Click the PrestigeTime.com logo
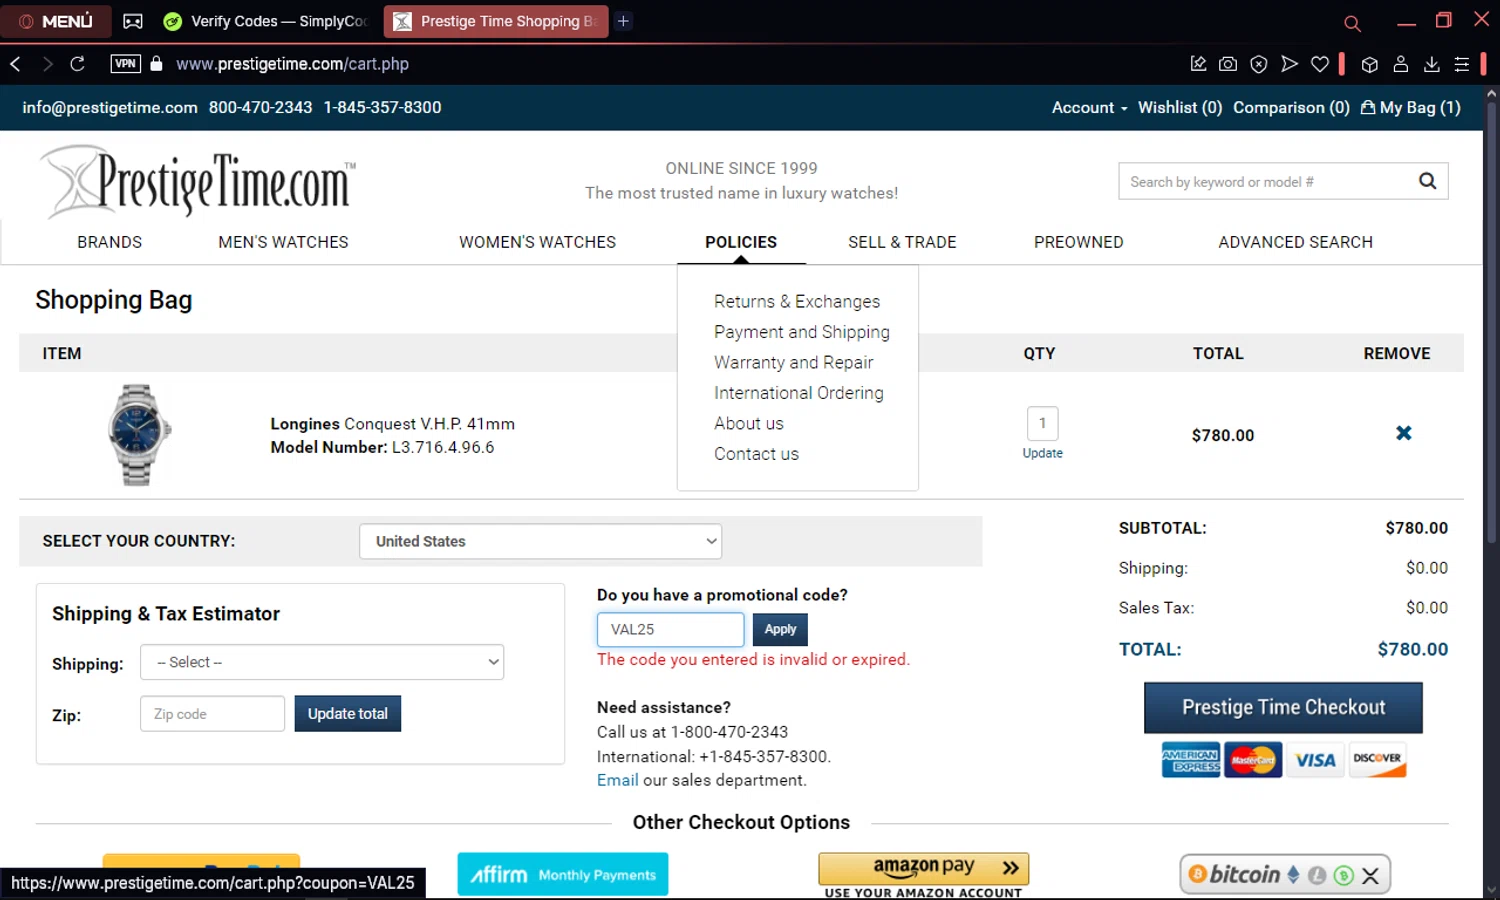The height and width of the screenshot is (900, 1500). pyautogui.click(x=198, y=182)
